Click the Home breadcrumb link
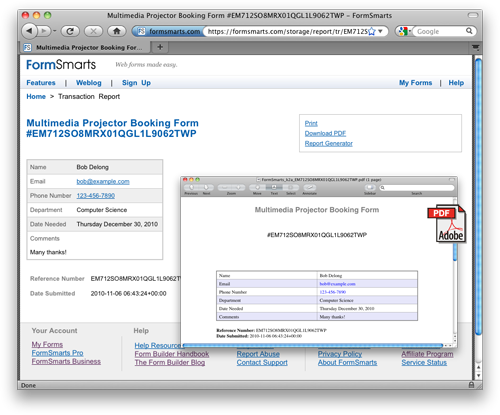 pos(36,96)
